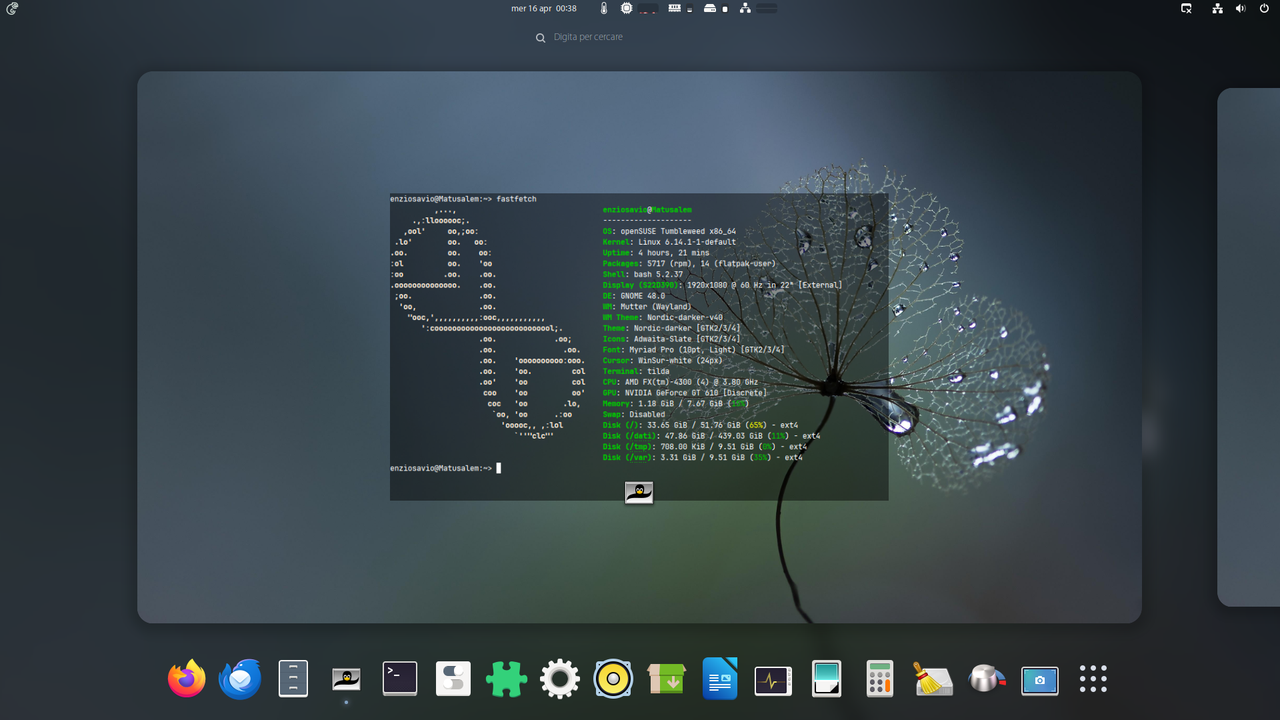The width and height of the screenshot is (1280, 720).
Task: Open the Screenshot tool icon
Action: pos(1040,681)
